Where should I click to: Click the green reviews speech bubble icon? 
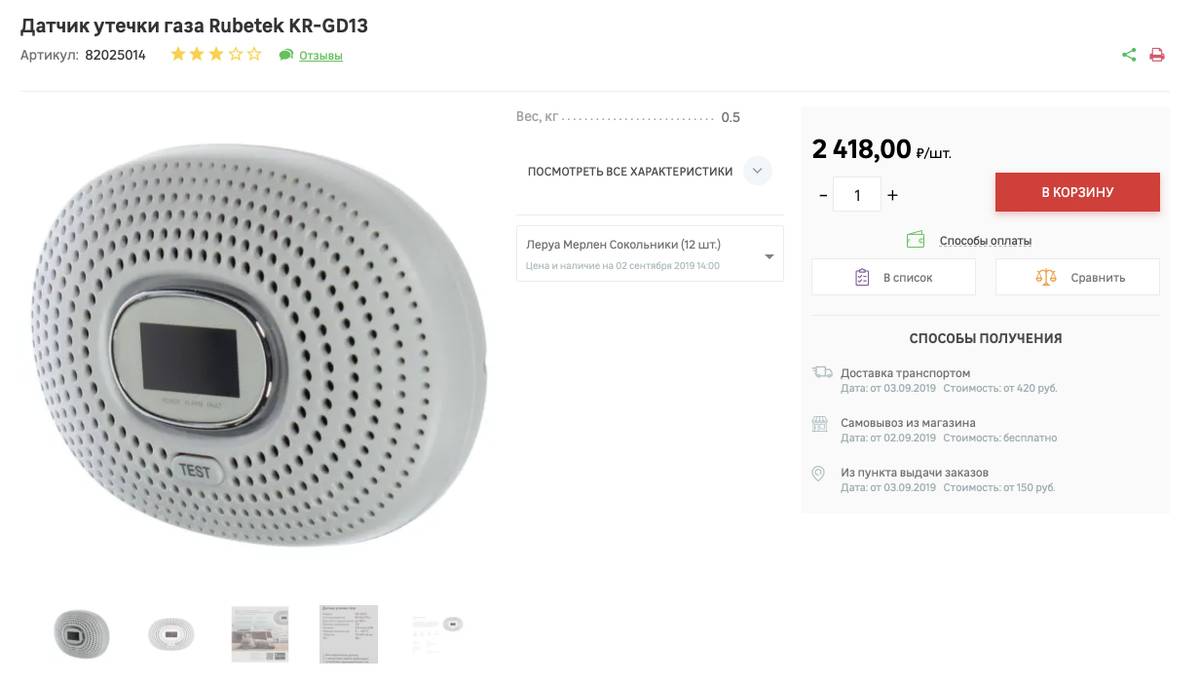click(x=286, y=55)
